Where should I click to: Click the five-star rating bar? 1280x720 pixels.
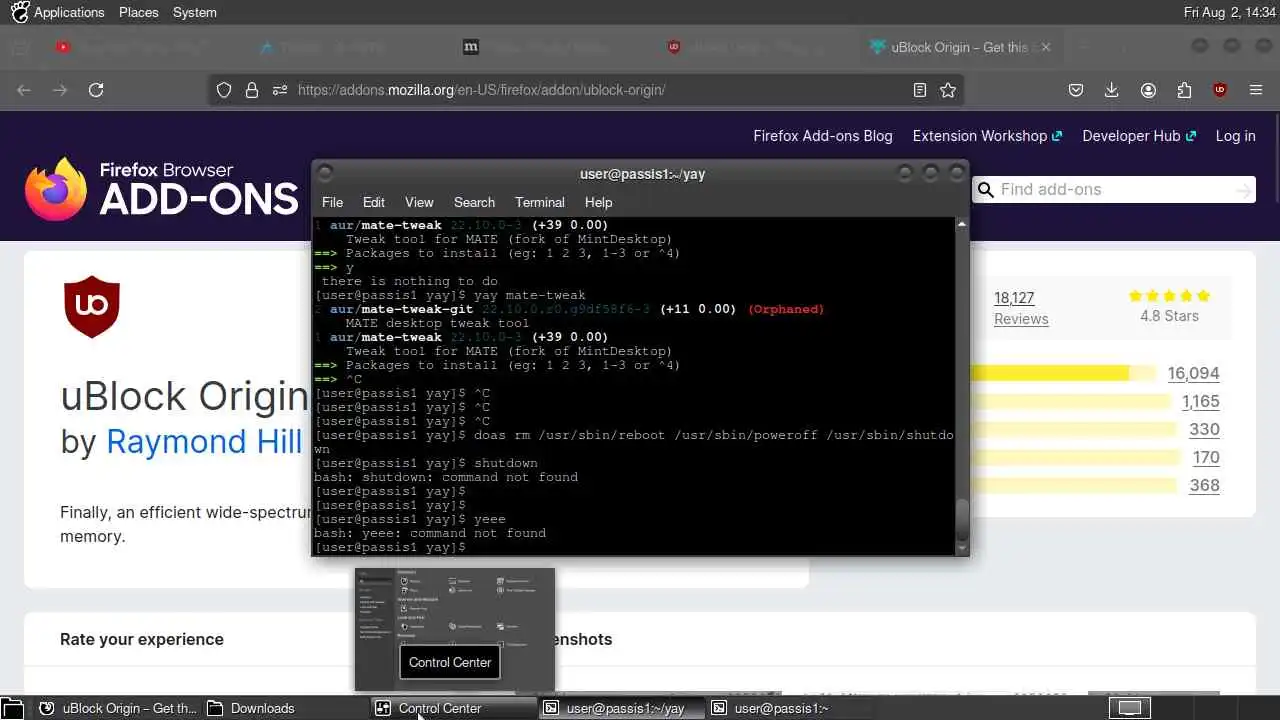(x=1063, y=373)
